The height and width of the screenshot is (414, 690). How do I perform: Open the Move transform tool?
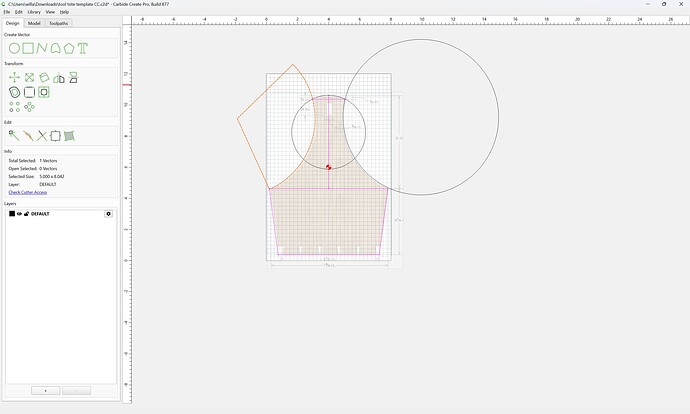click(x=15, y=78)
